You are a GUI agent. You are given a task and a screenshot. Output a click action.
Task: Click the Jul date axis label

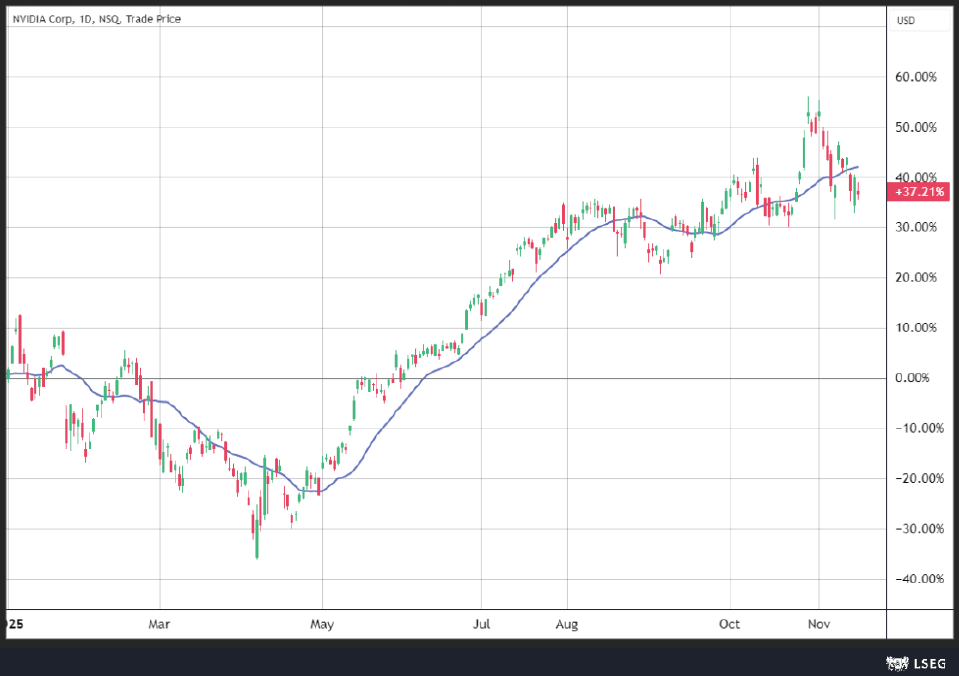tap(481, 624)
